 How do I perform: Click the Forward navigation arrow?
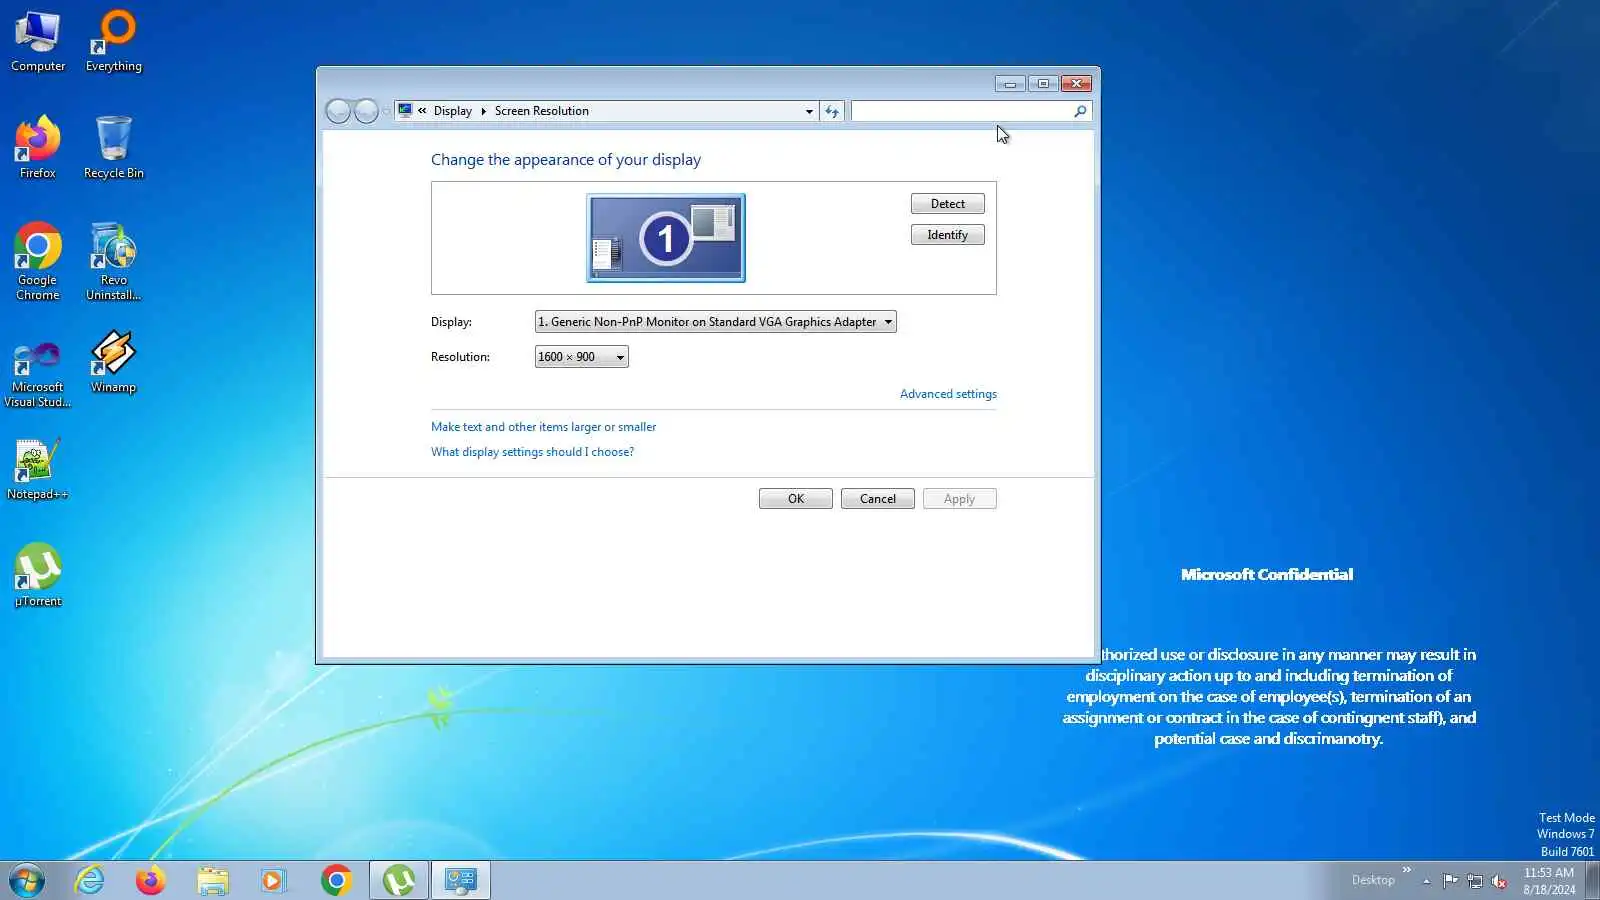(x=366, y=111)
